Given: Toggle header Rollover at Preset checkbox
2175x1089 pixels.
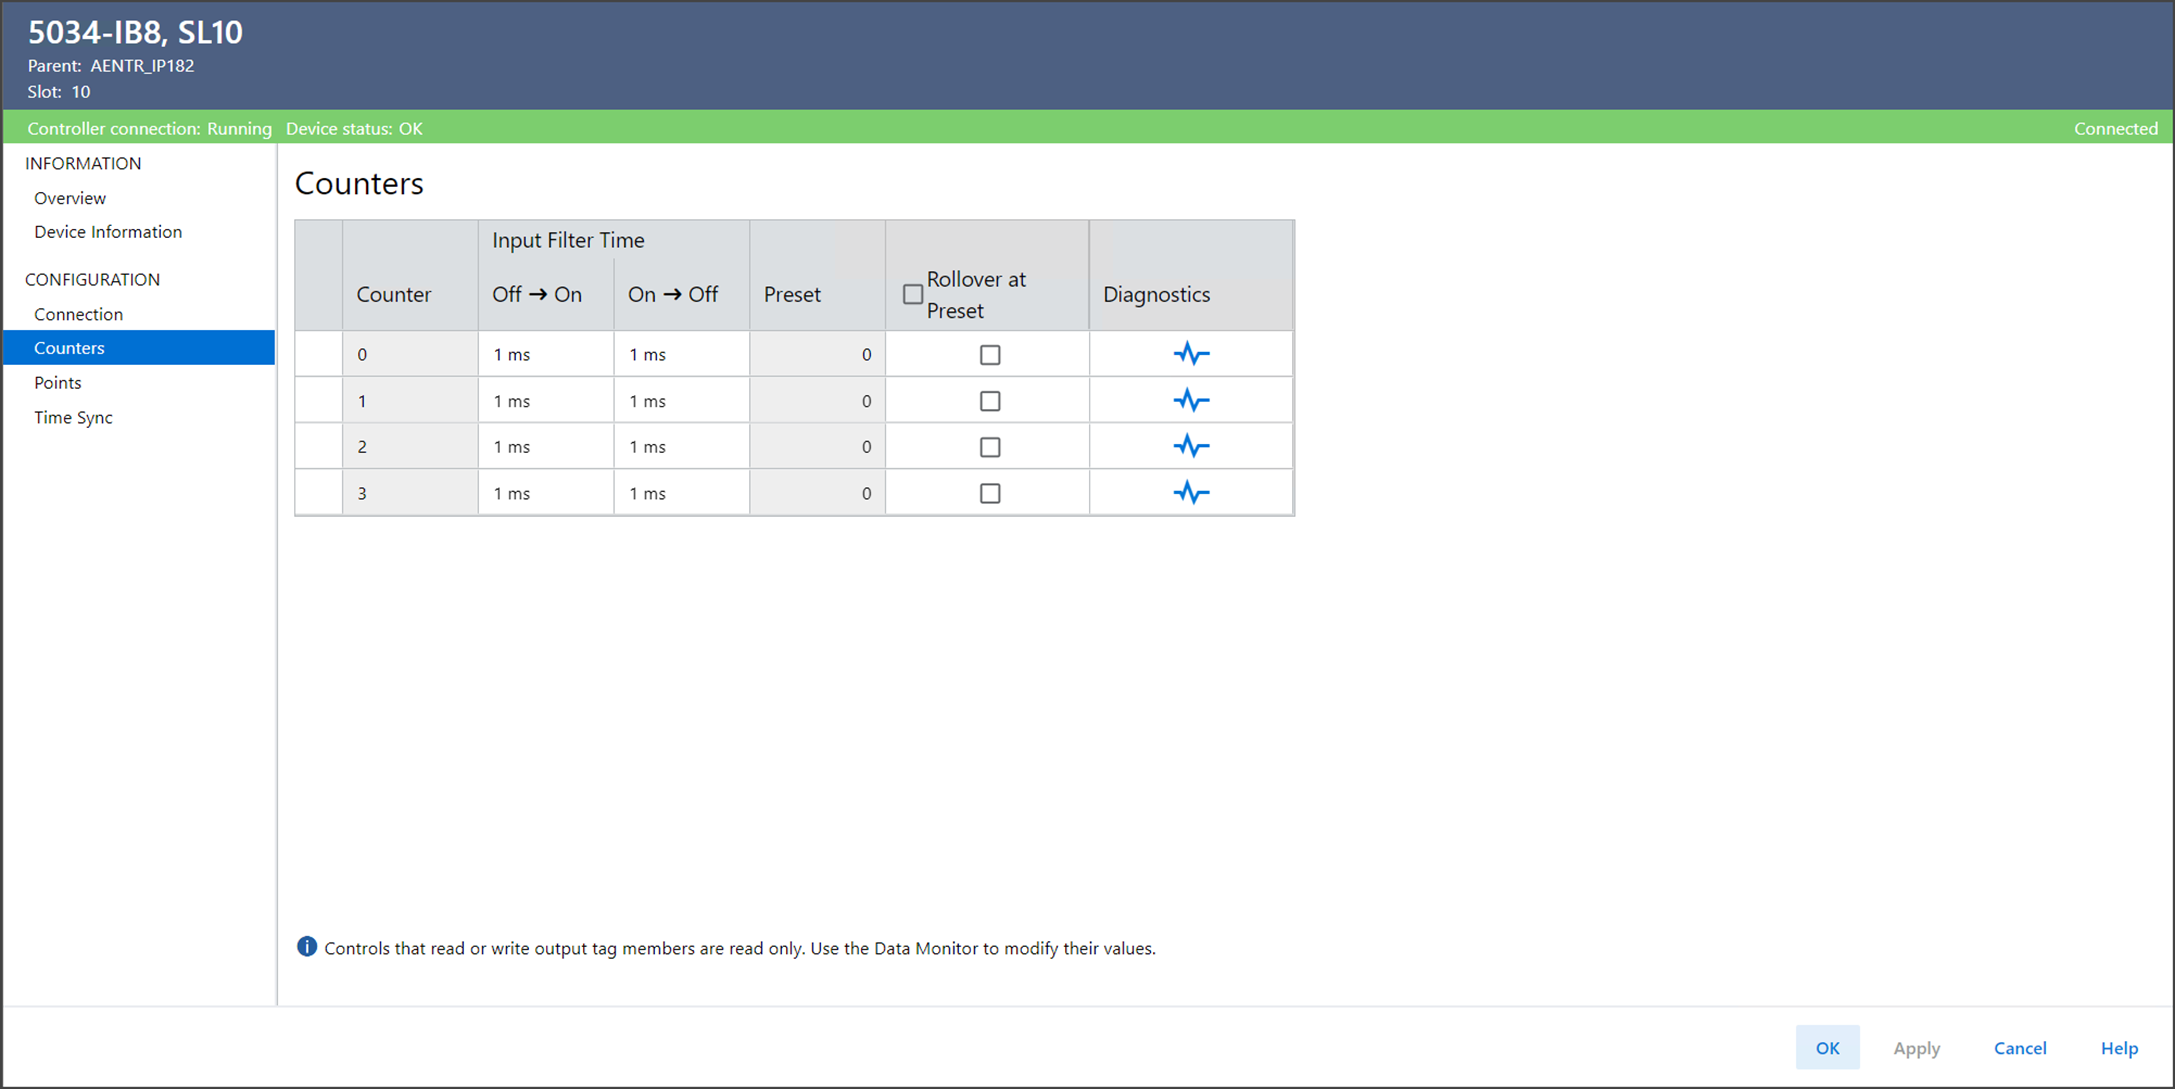Looking at the screenshot, I should [x=912, y=295].
